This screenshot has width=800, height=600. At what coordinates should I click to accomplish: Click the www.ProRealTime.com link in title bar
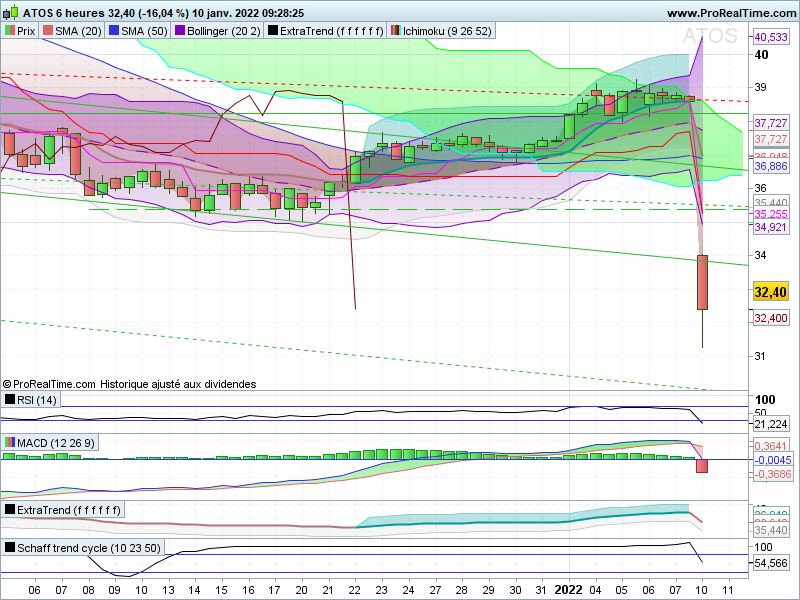pos(732,13)
